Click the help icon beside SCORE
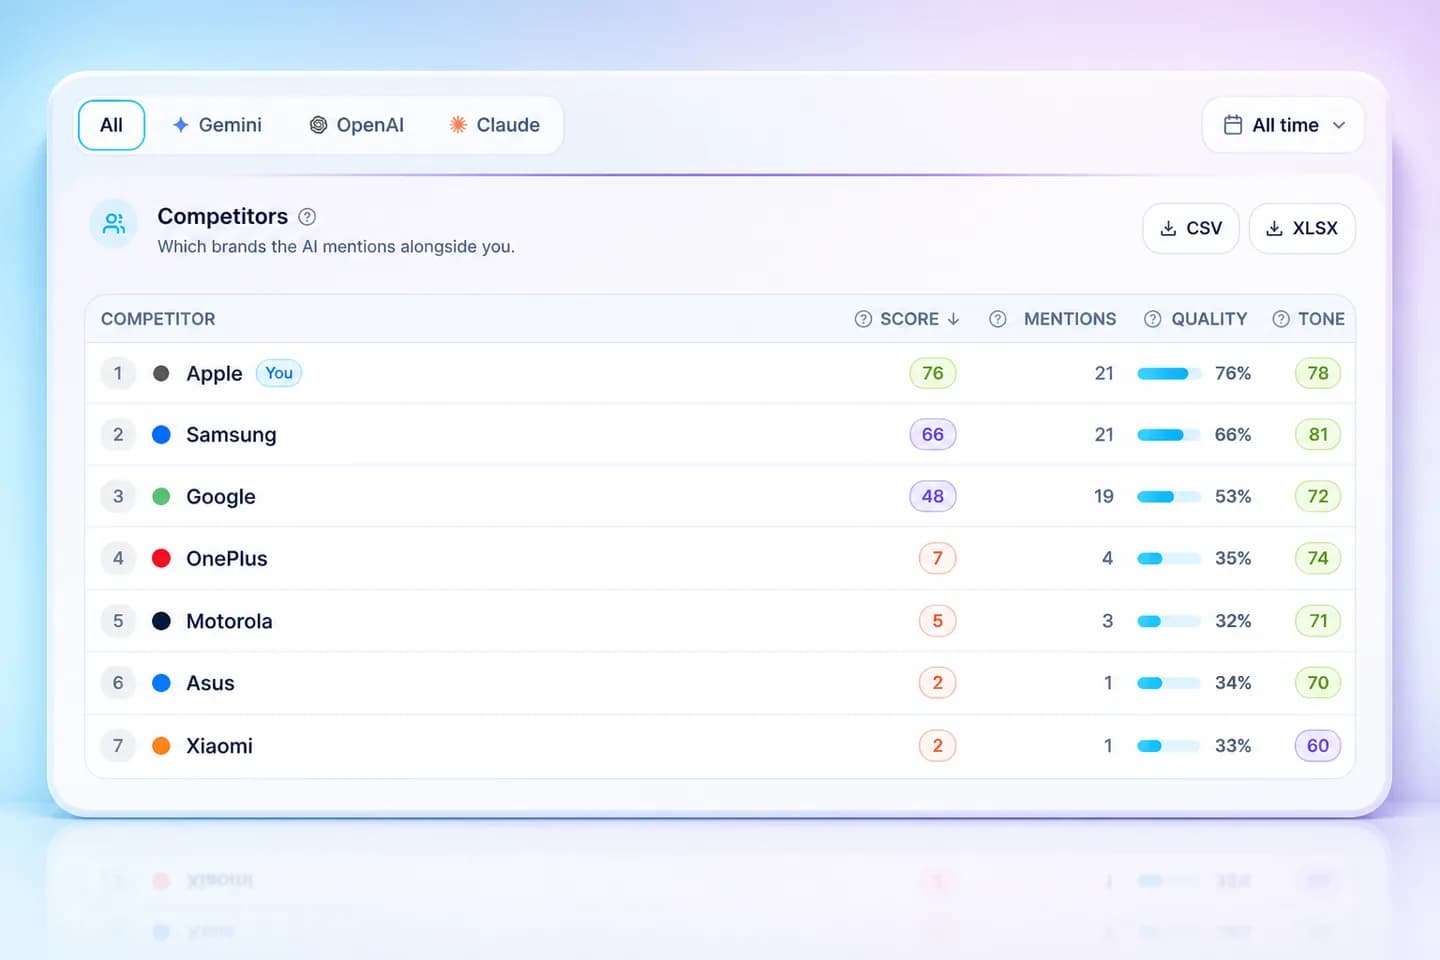The image size is (1440, 960). [x=863, y=319]
